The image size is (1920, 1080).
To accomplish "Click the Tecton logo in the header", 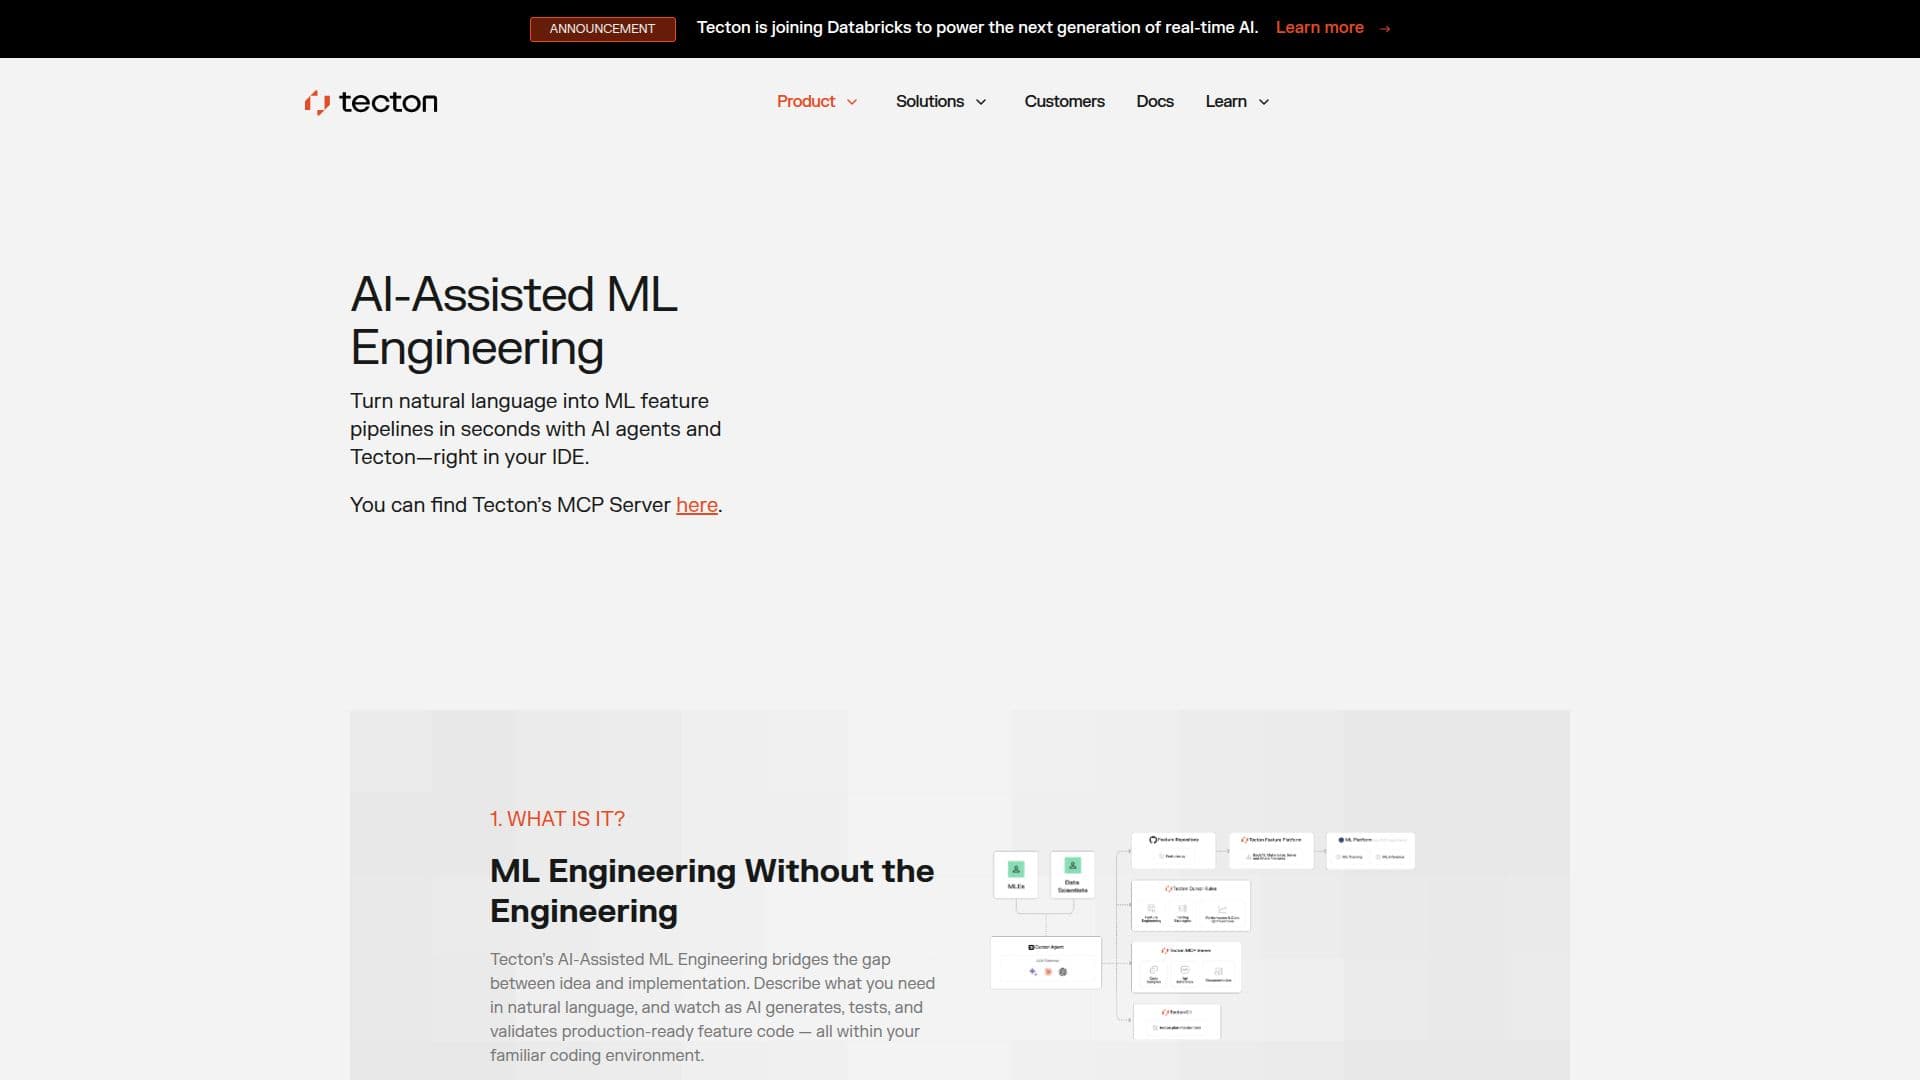I will click(x=371, y=102).
